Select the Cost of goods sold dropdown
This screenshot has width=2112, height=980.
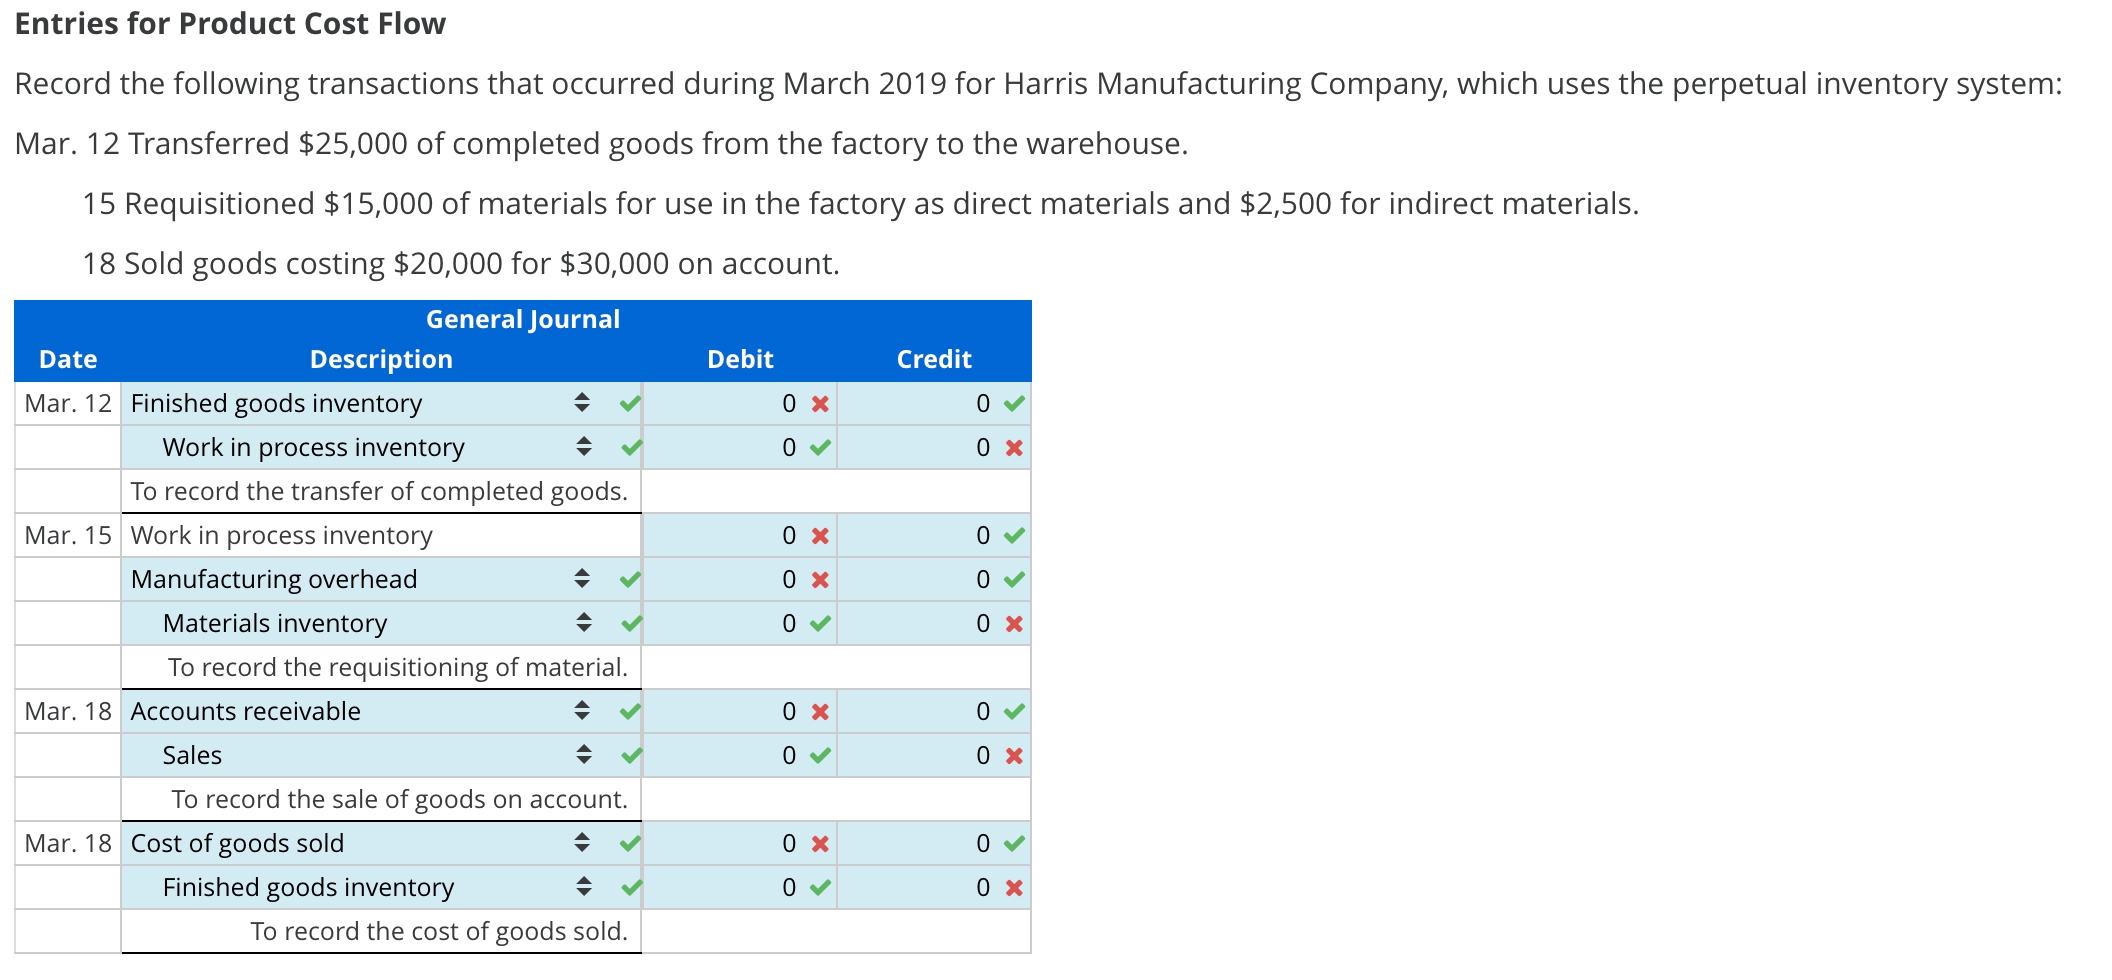[580, 843]
